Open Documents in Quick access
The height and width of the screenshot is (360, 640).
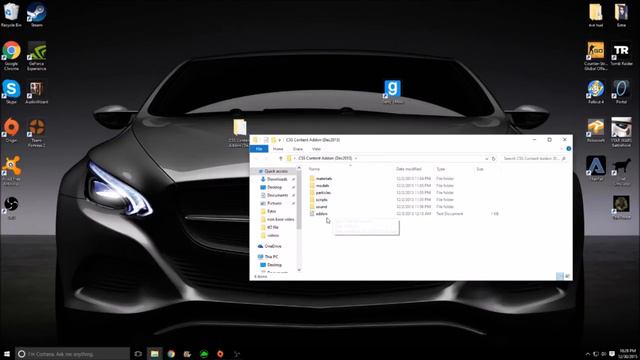277,195
